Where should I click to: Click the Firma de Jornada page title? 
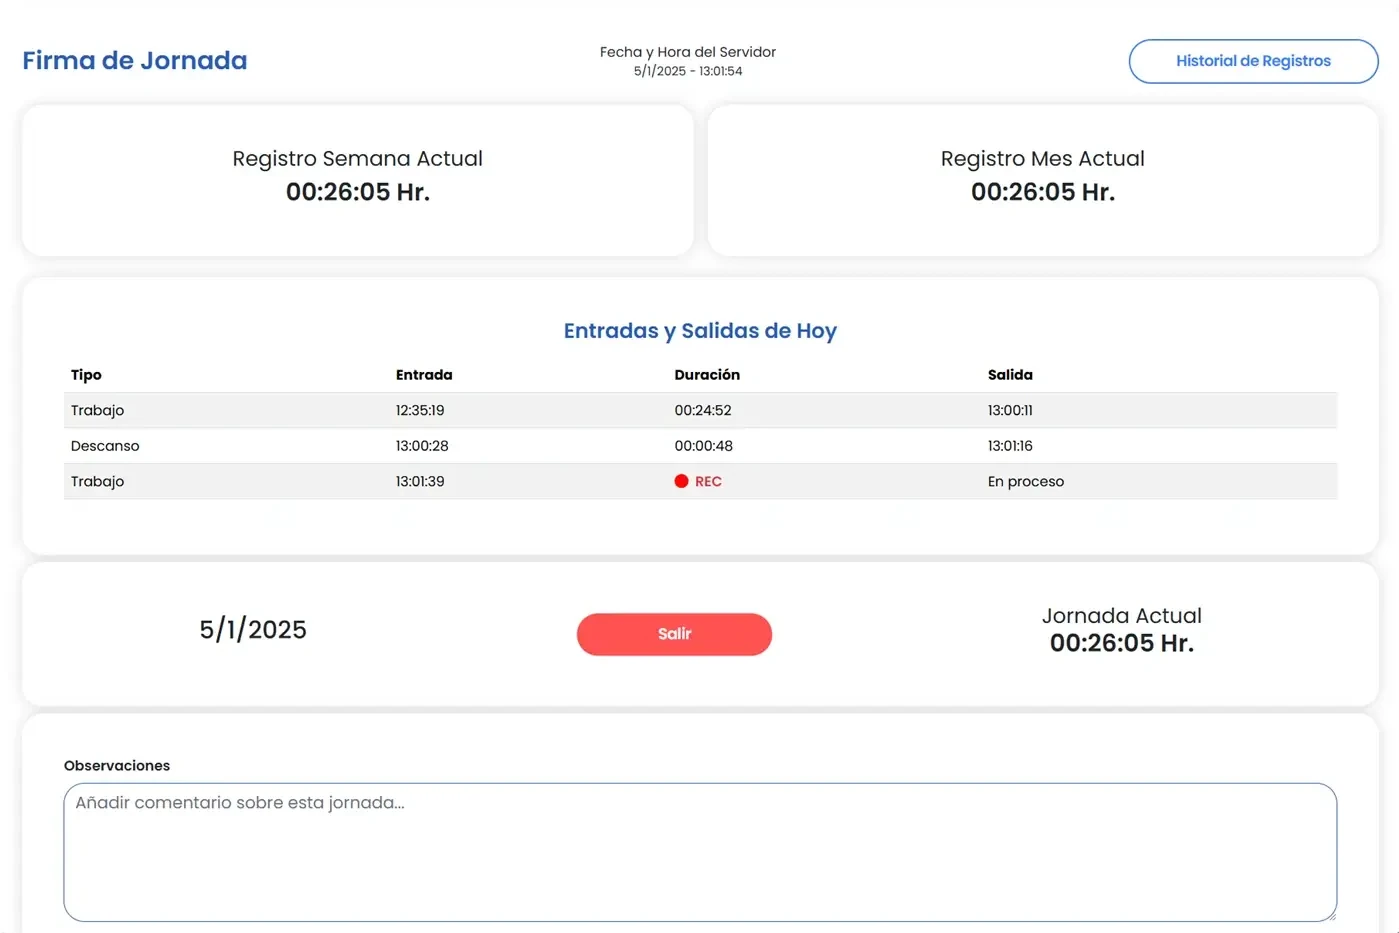[134, 60]
